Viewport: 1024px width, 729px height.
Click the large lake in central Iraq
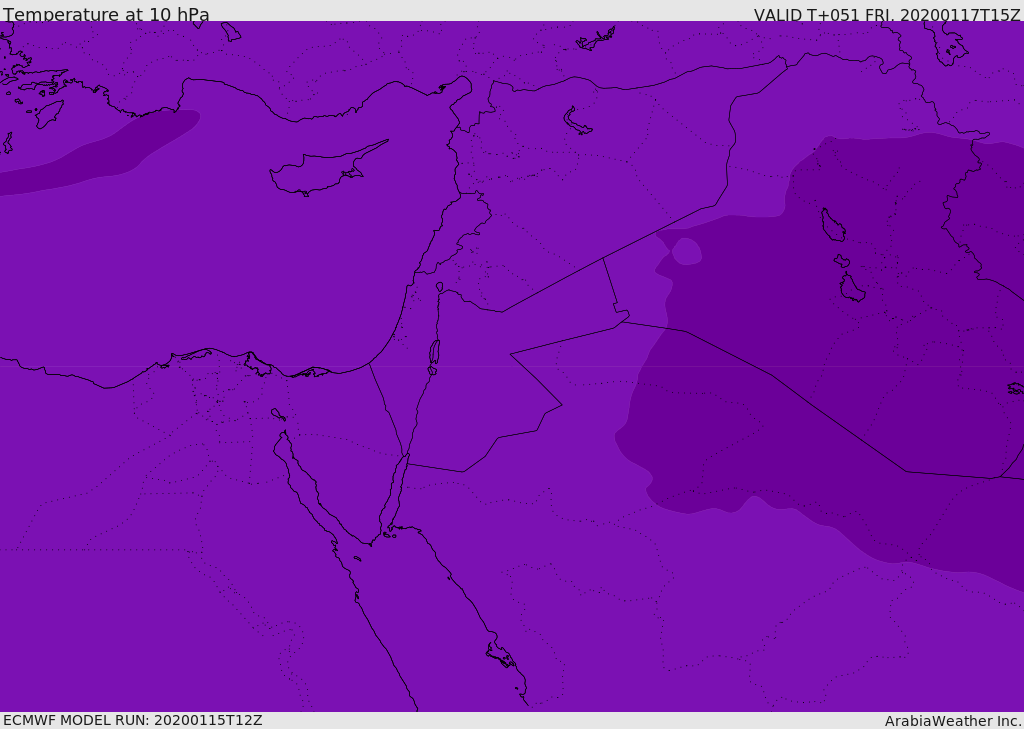[833, 225]
